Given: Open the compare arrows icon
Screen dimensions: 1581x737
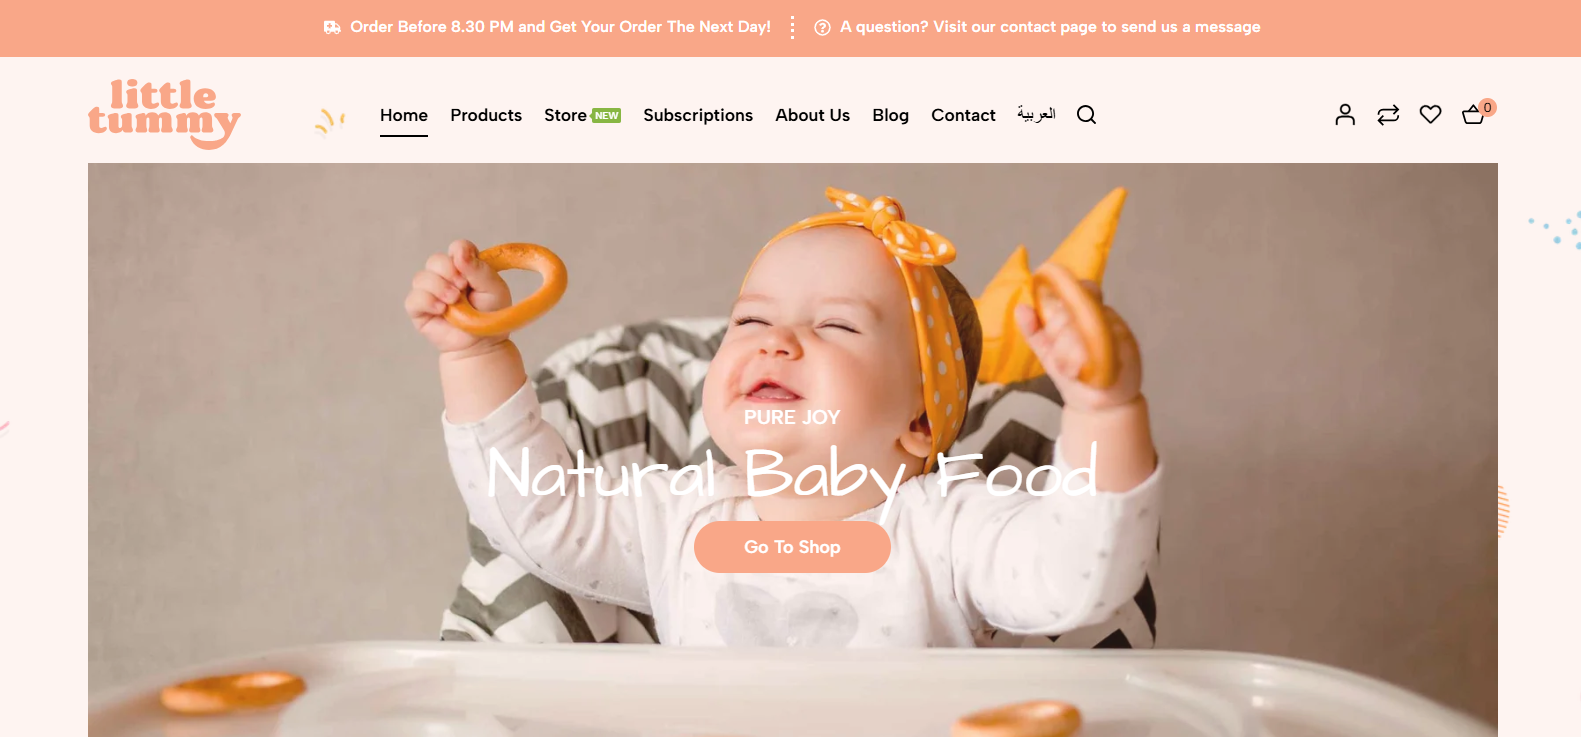Looking at the screenshot, I should tap(1388, 115).
